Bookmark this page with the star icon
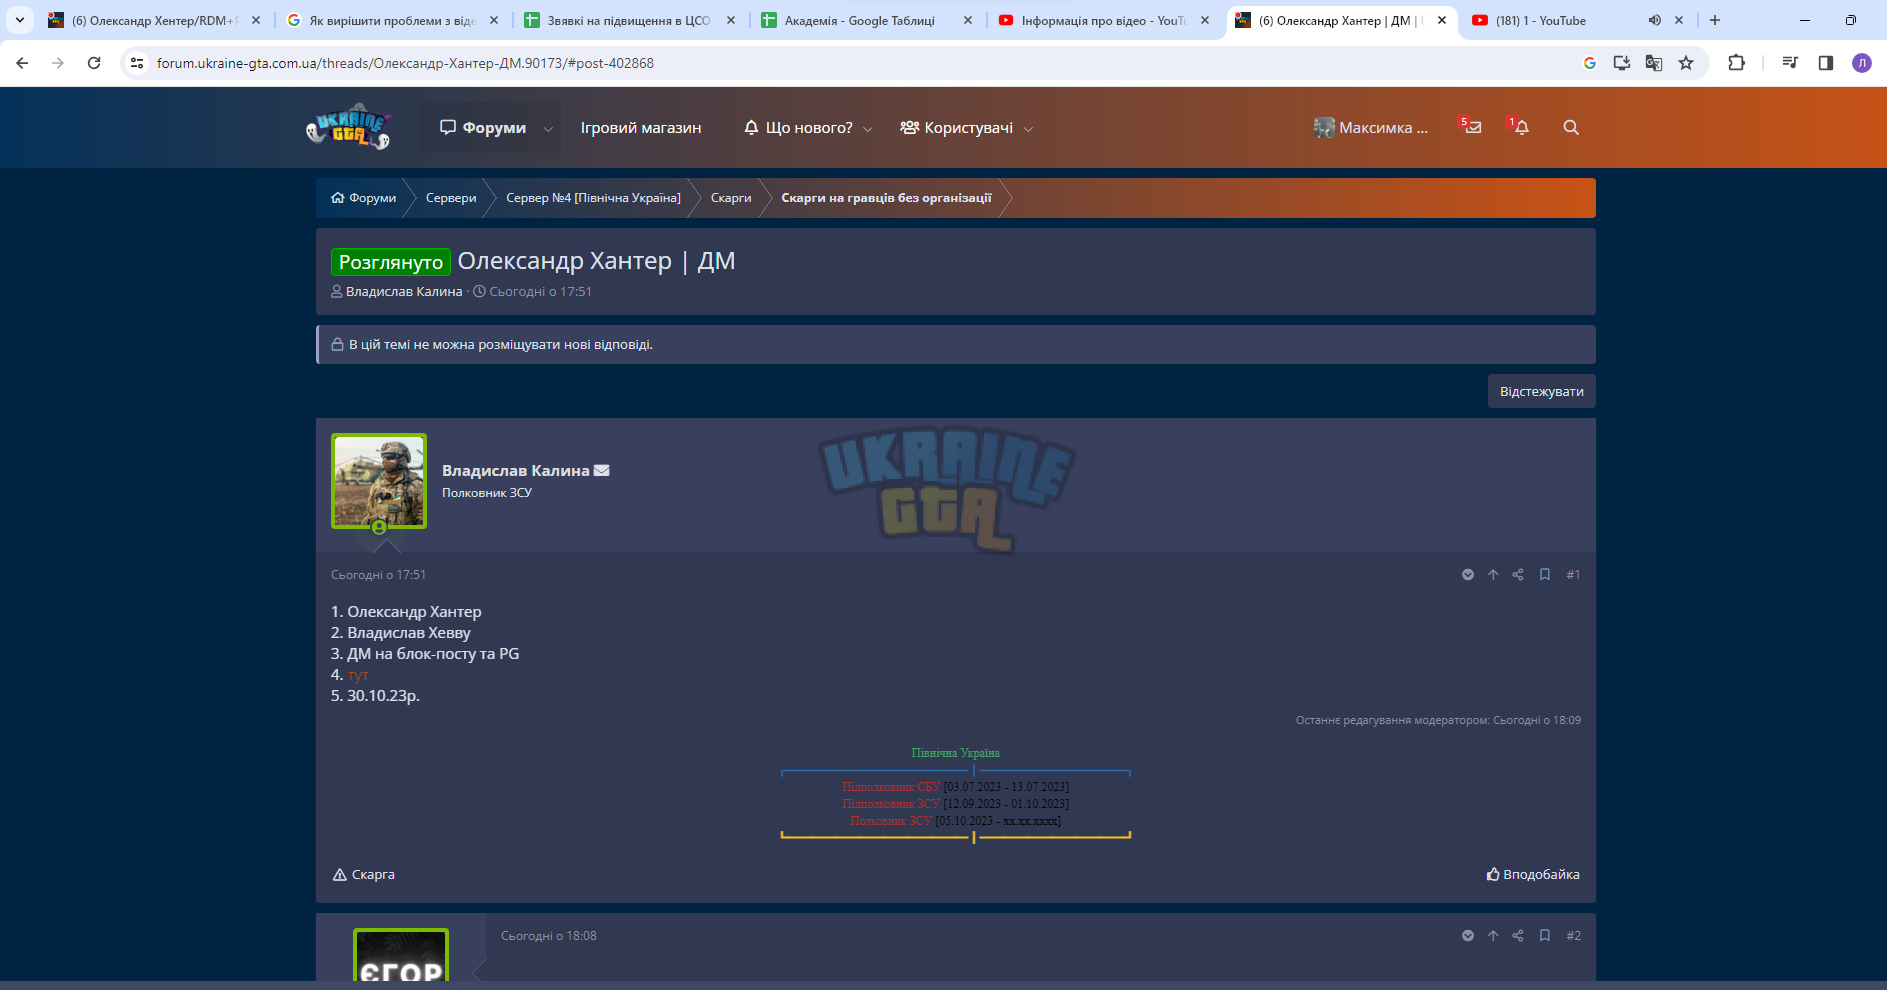Image resolution: width=1887 pixels, height=990 pixels. click(1686, 63)
